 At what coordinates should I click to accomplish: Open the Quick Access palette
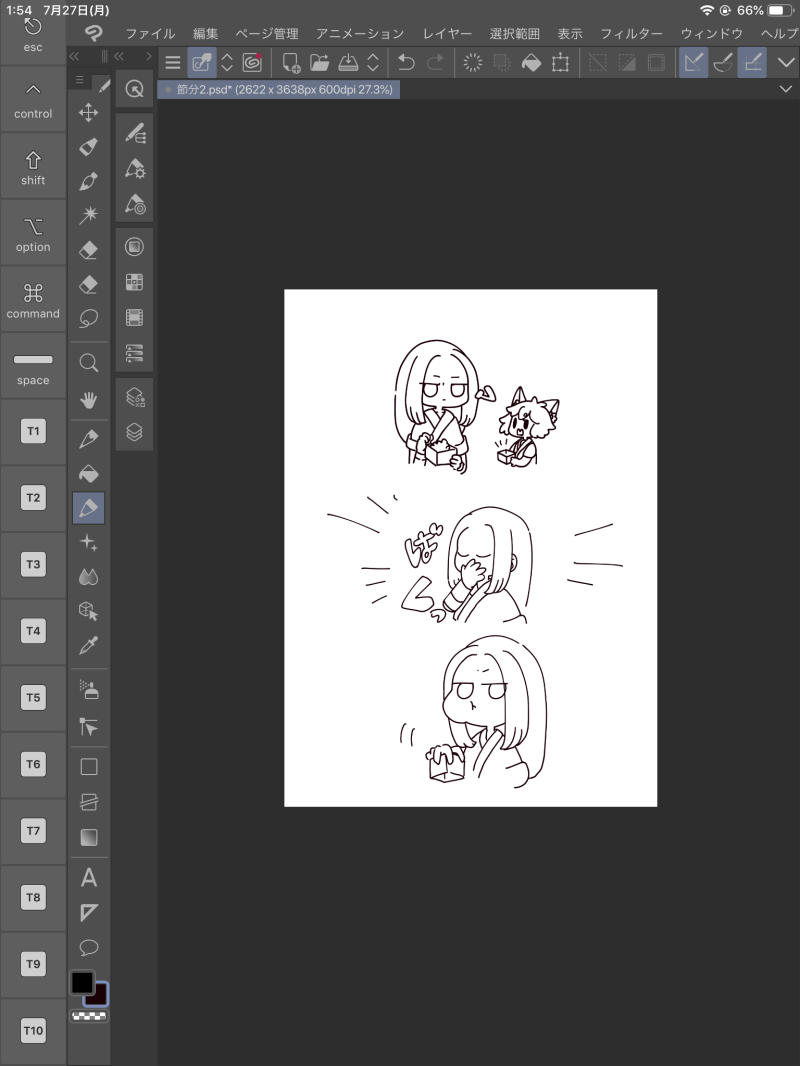click(135, 89)
